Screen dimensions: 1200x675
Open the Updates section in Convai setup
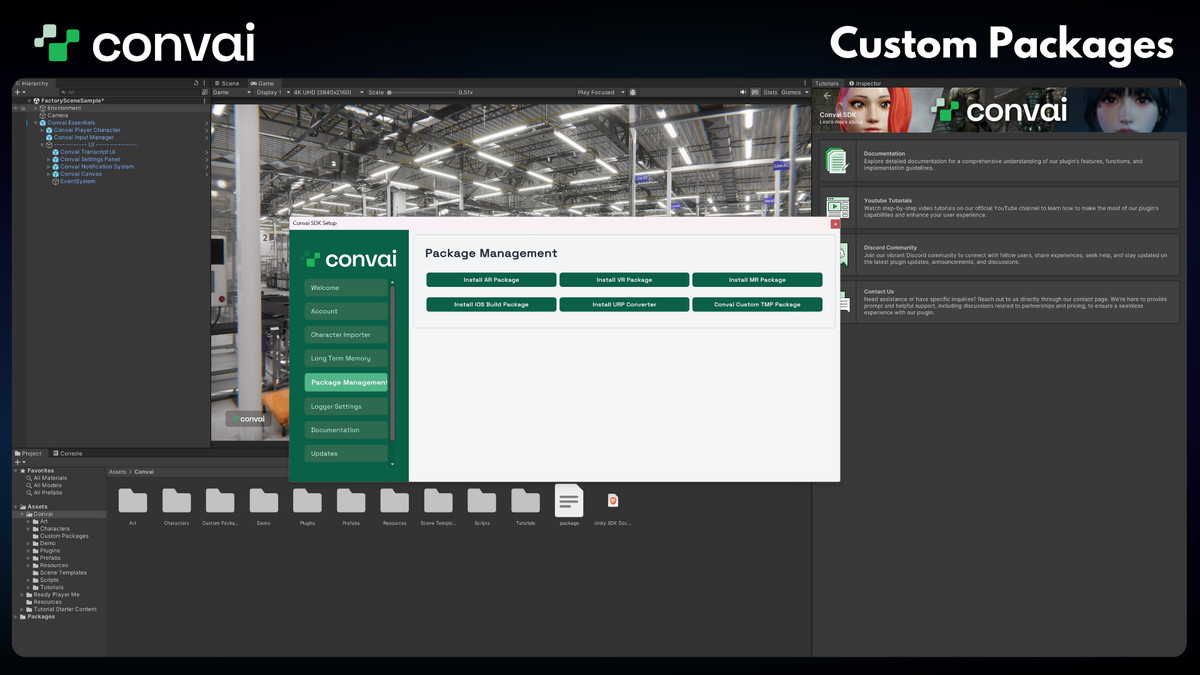[346, 453]
